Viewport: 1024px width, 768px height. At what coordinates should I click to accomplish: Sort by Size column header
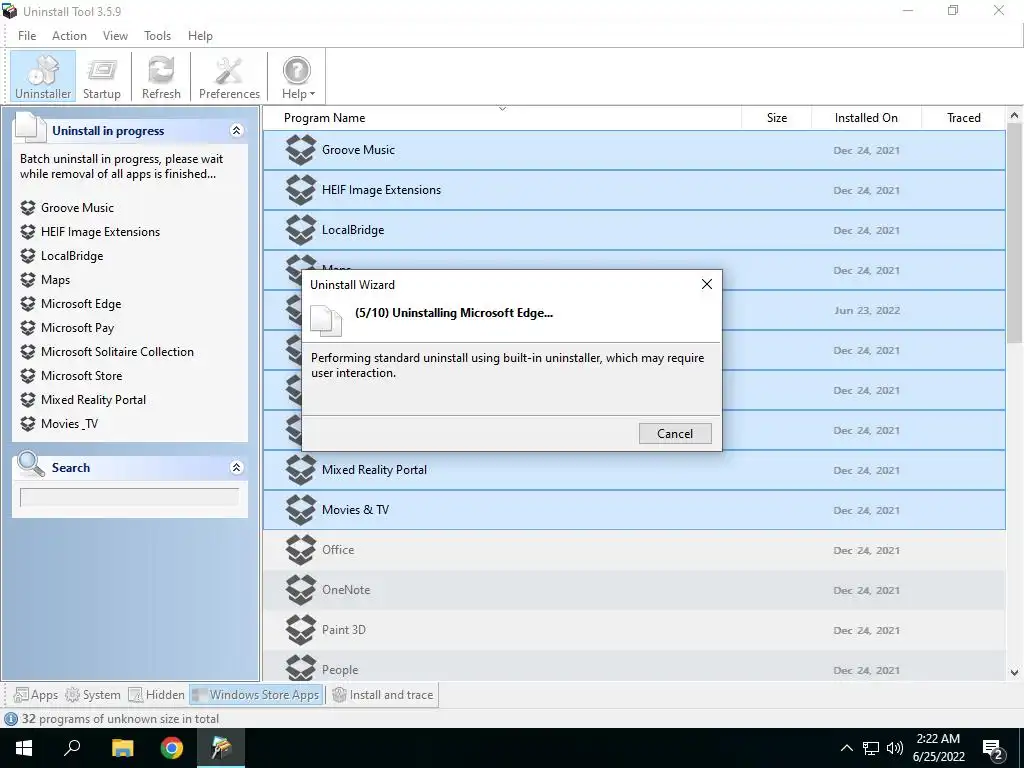(x=776, y=118)
